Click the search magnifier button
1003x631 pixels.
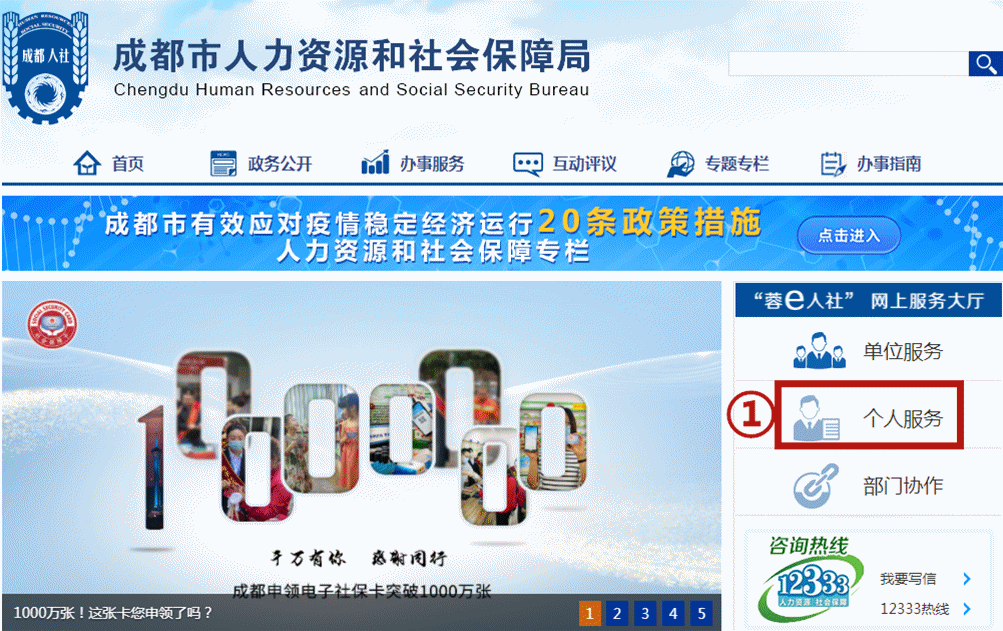coord(985,64)
